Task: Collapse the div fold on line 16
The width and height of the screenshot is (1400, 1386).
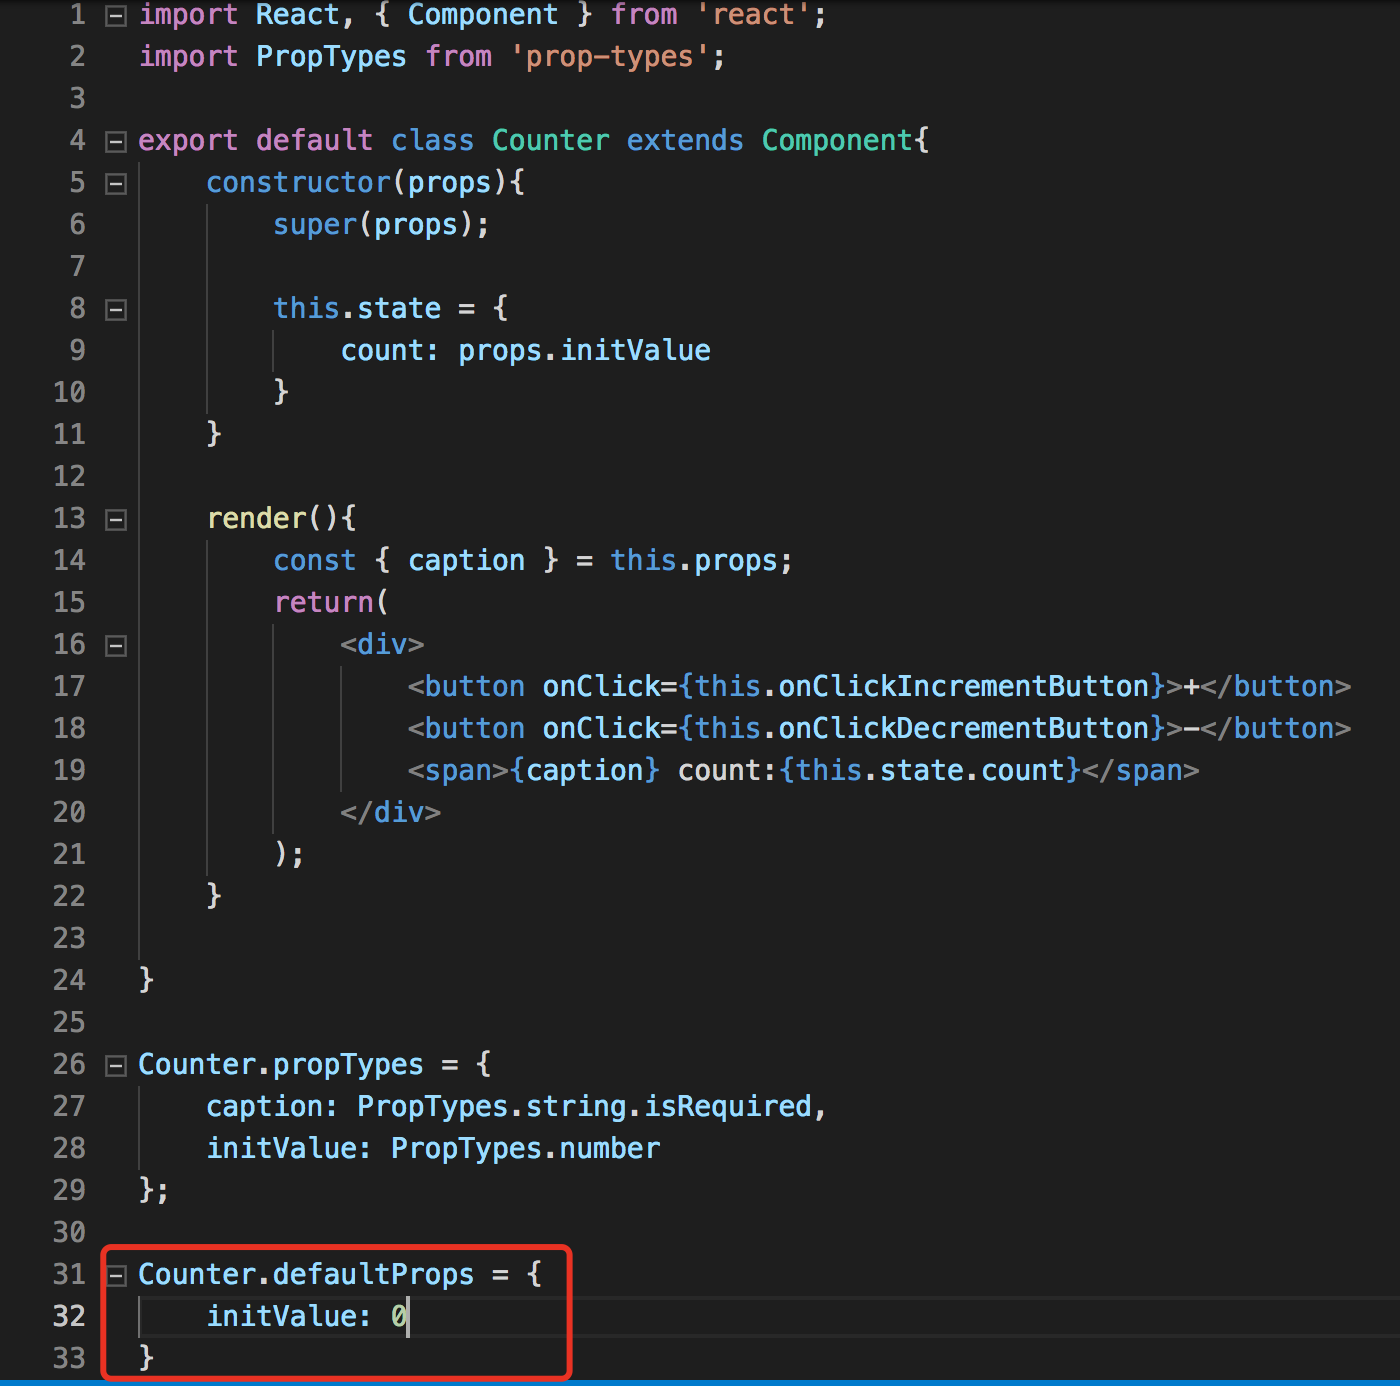Action: pyautogui.click(x=116, y=645)
